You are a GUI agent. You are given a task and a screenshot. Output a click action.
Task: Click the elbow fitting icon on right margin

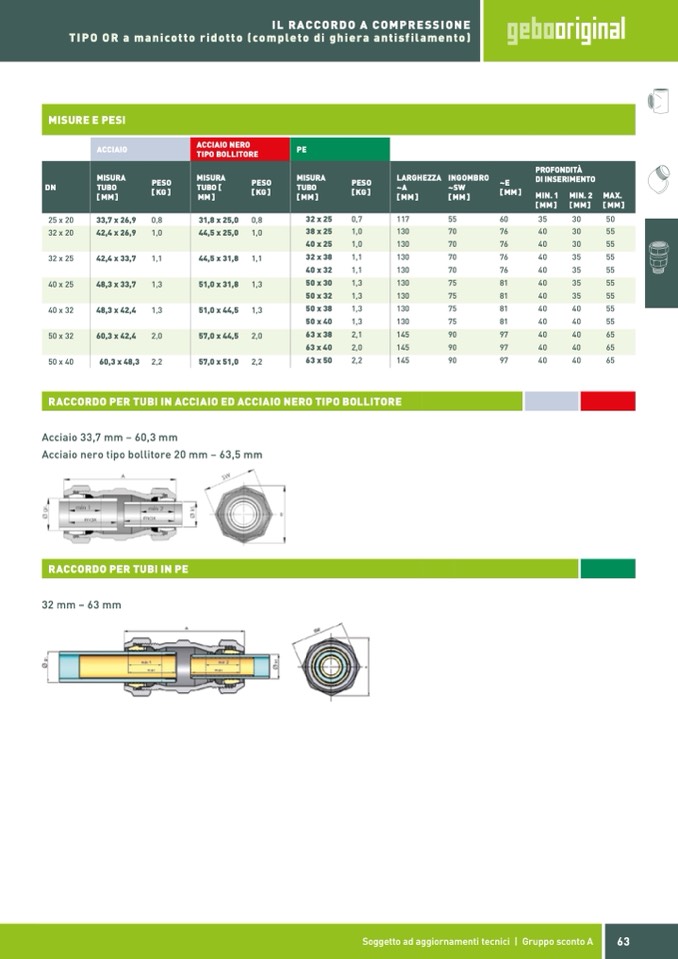tap(657, 179)
